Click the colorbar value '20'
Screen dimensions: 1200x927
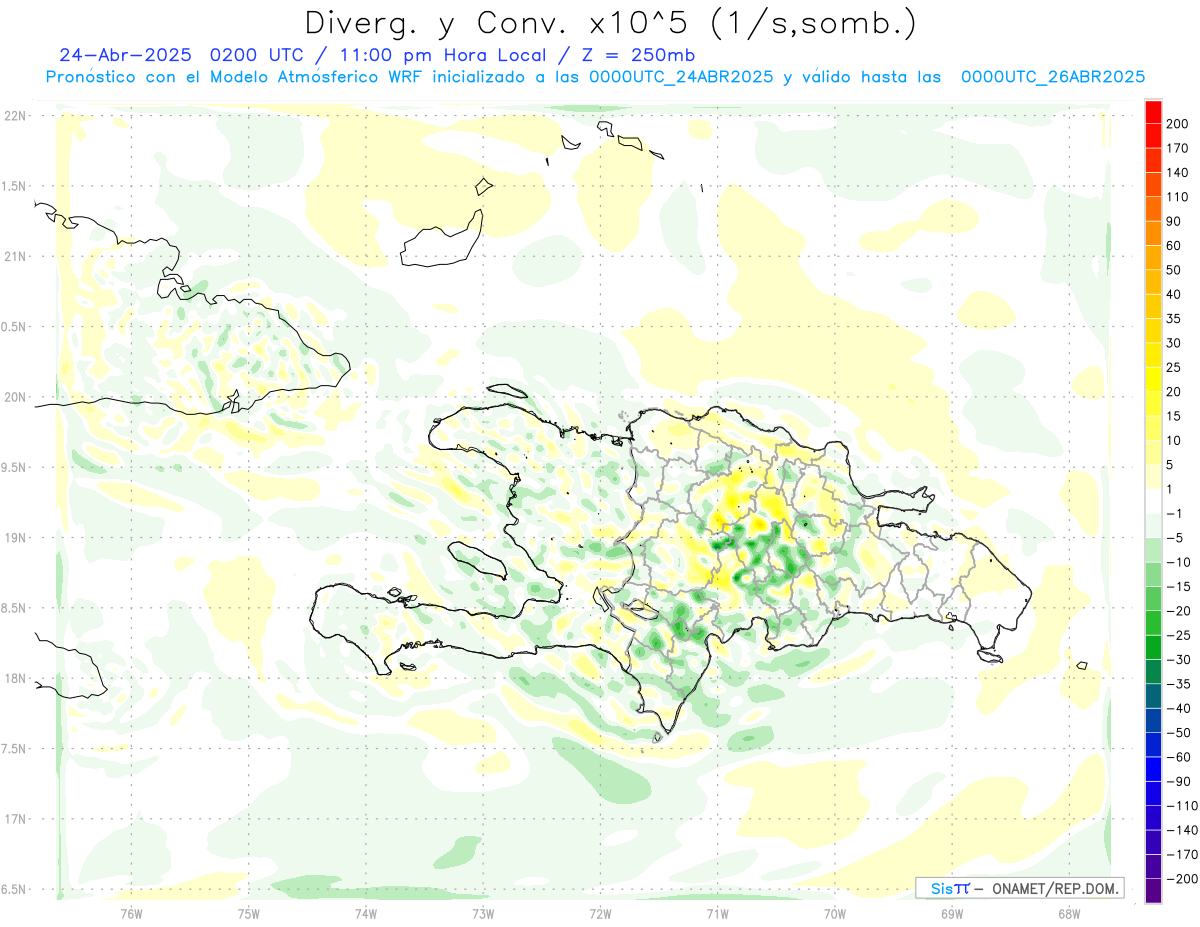(x=1174, y=392)
